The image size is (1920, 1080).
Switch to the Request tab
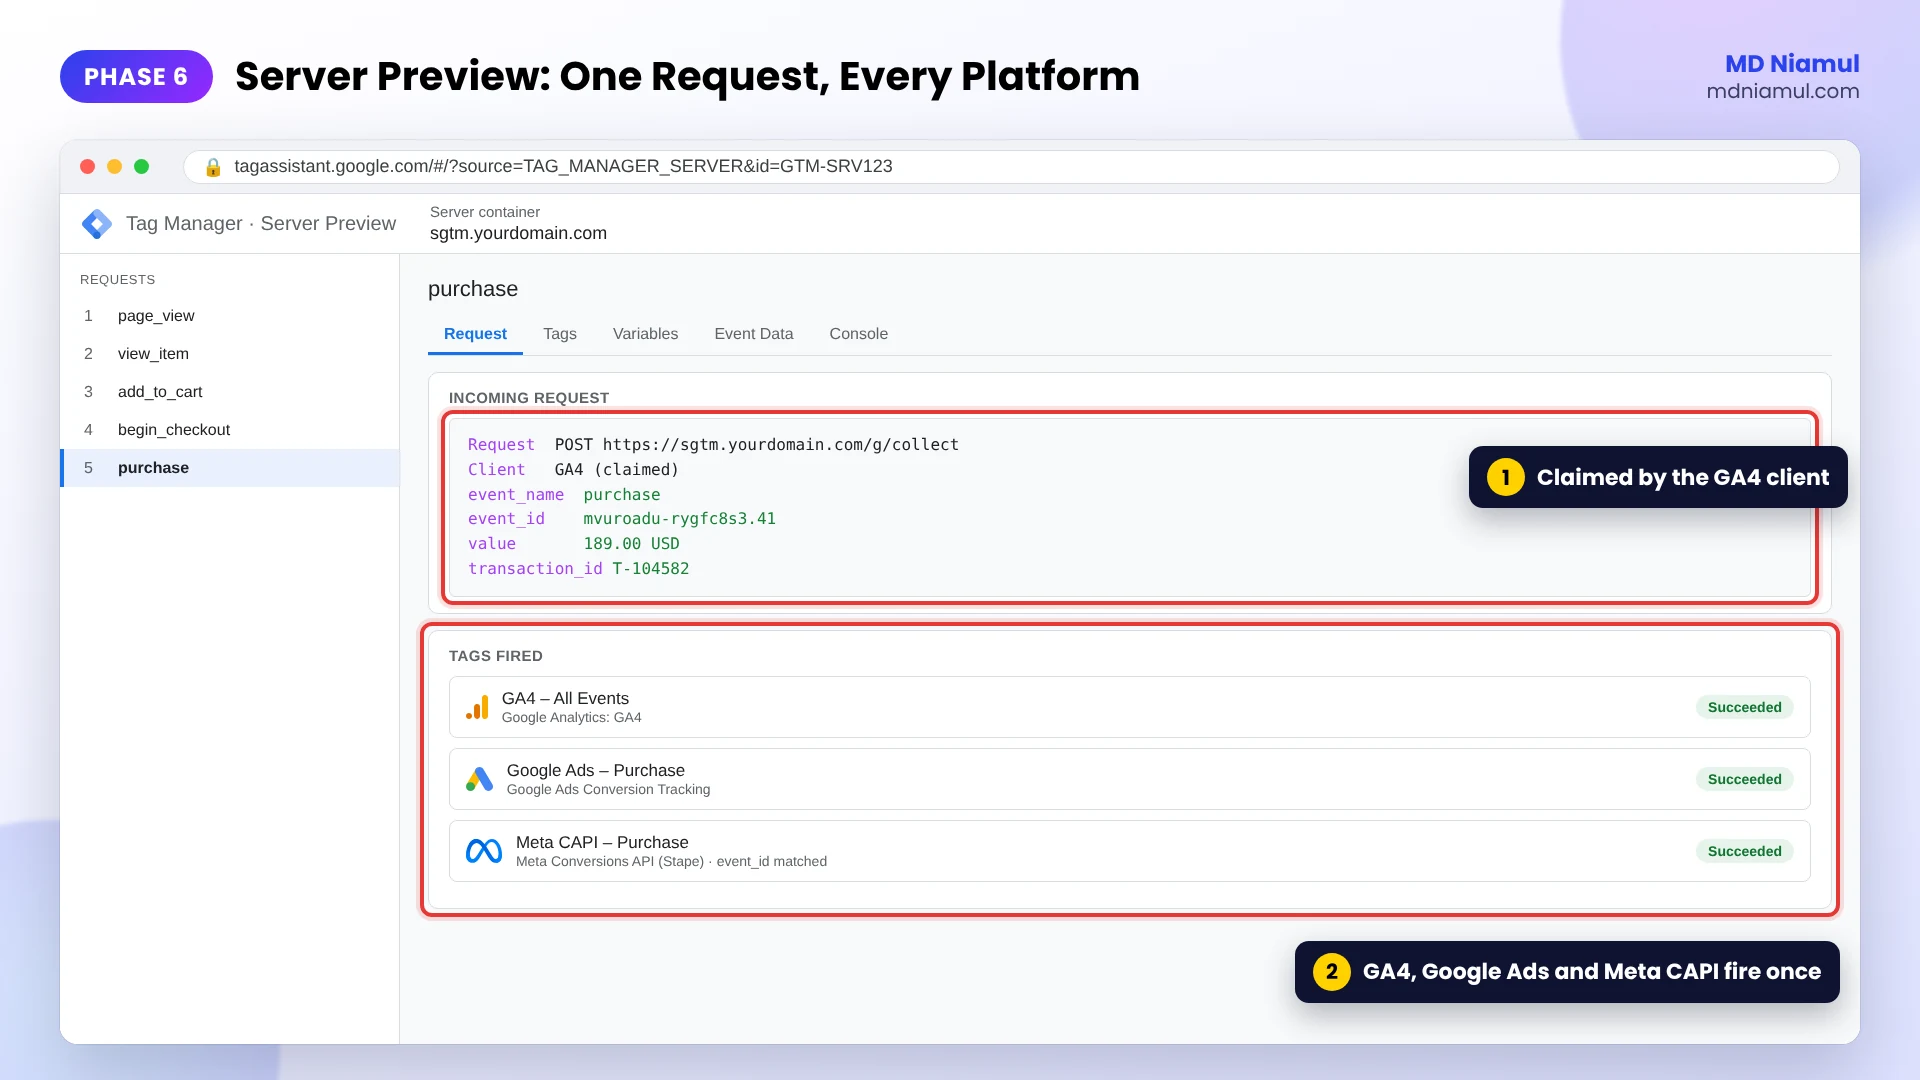coord(475,334)
